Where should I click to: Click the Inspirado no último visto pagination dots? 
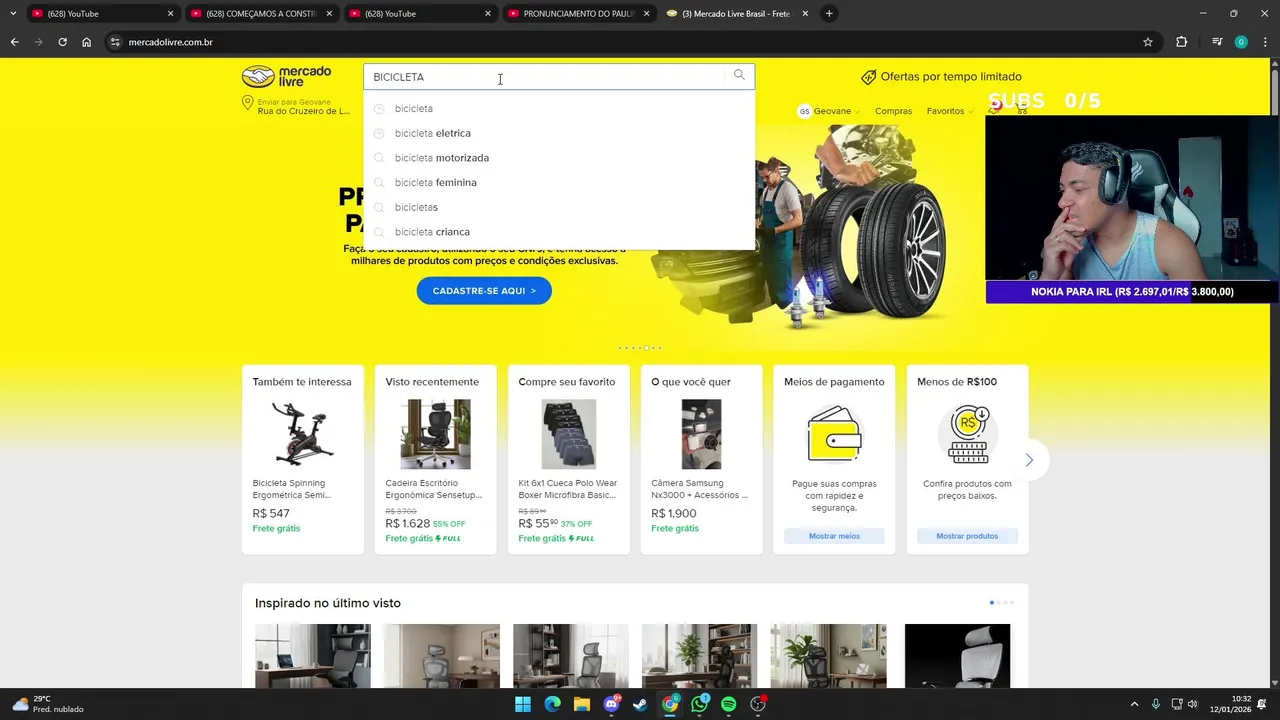[1001, 603]
